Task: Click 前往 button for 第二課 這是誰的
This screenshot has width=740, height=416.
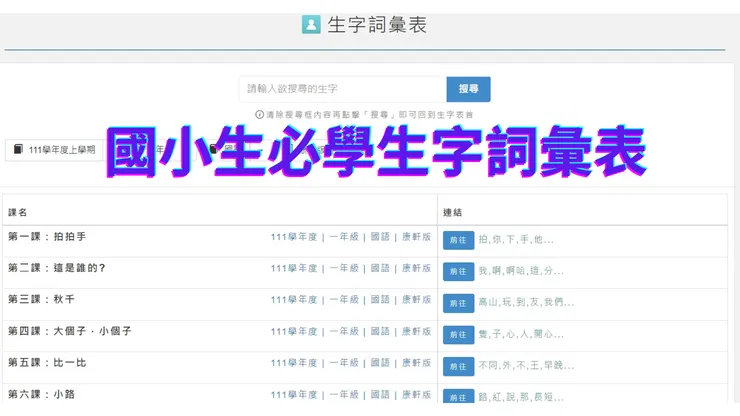Action: point(458,272)
